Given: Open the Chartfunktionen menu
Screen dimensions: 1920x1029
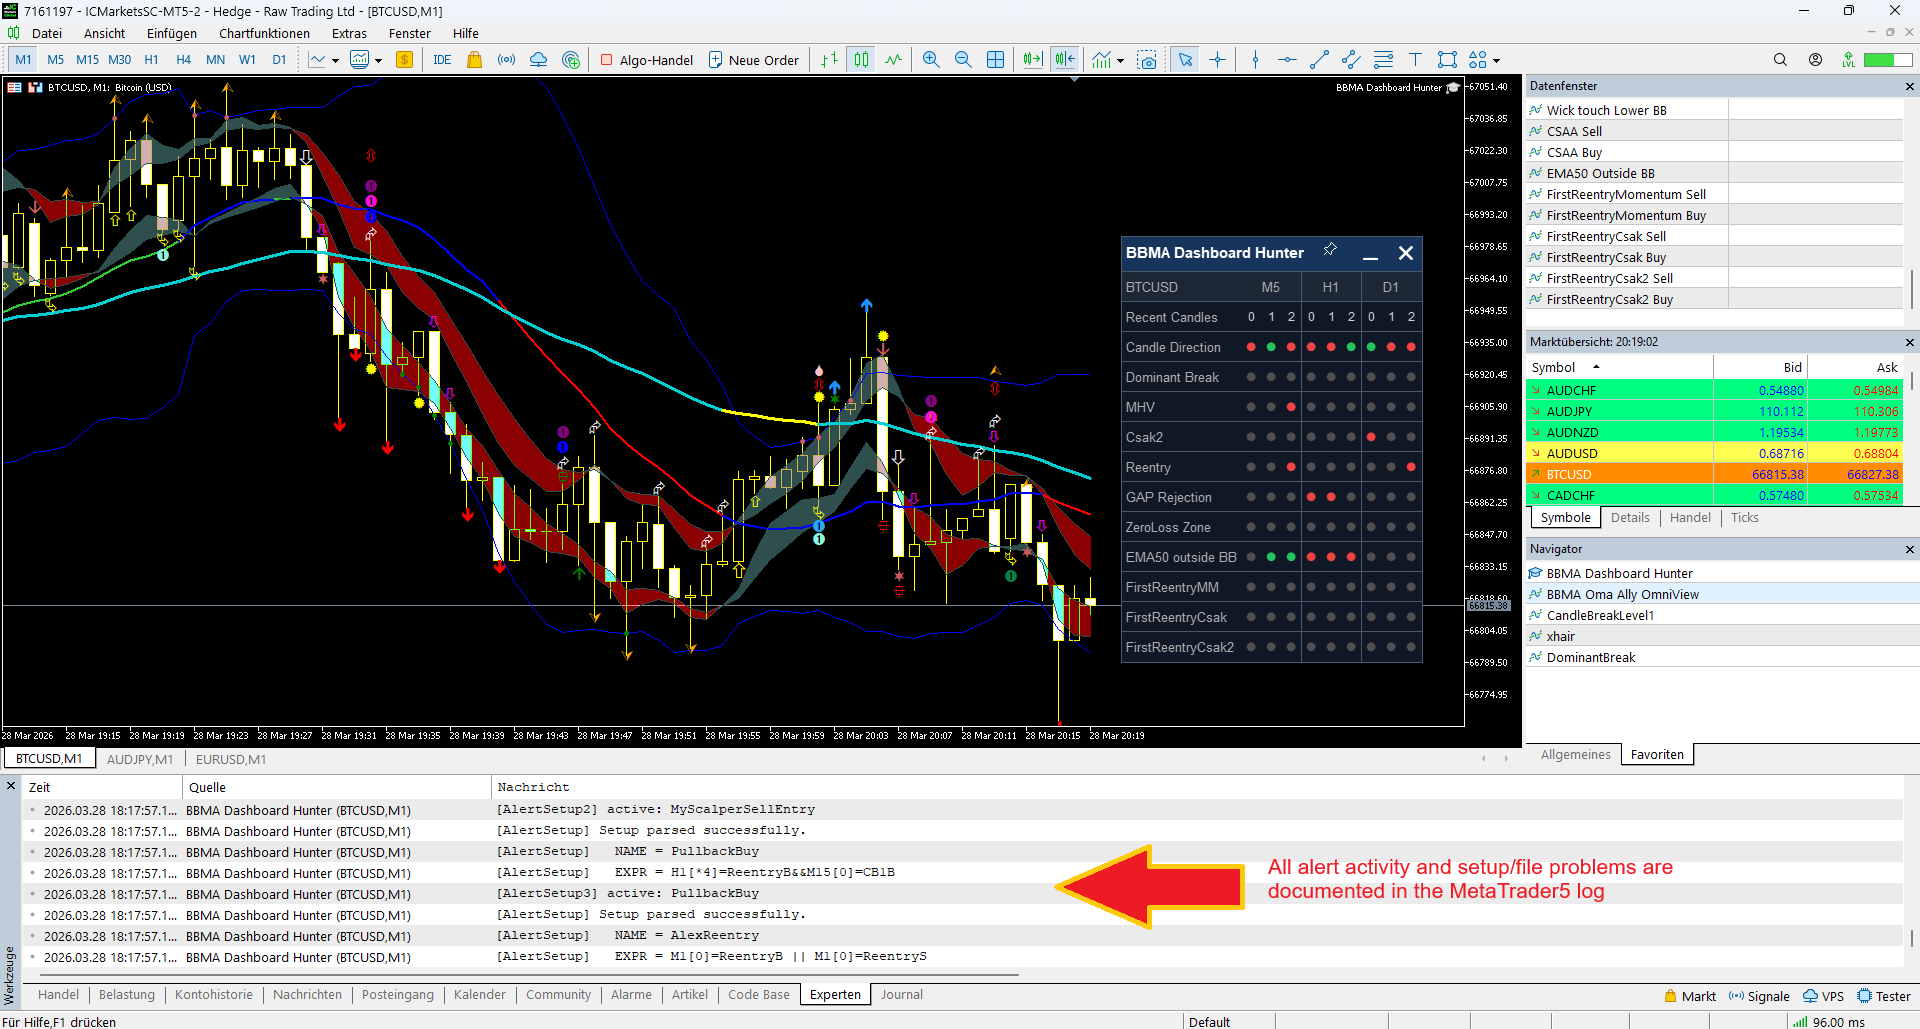Looking at the screenshot, I should pos(264,33).
